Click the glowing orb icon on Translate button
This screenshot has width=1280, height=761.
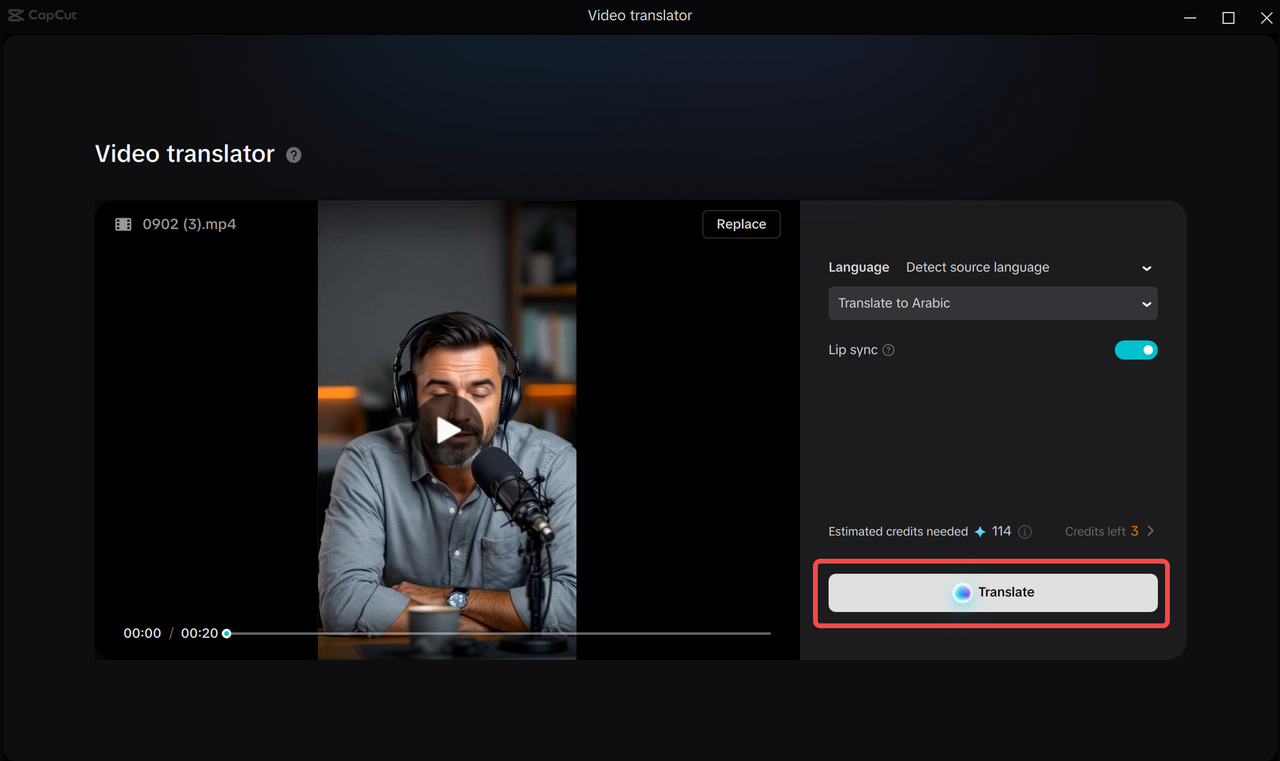tap(962, 592)
